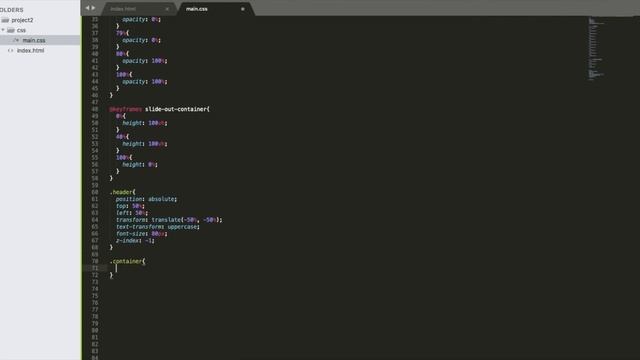Click the left: 50%; line
This screenshot has width=640, height=360.
(132, 213)
